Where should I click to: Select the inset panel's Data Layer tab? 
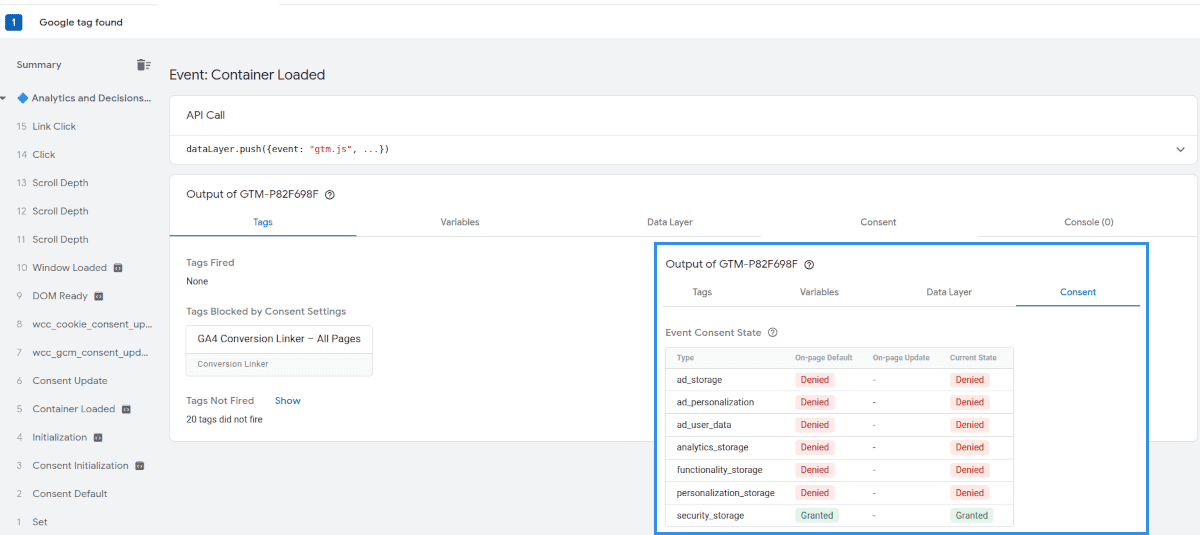(x=949, y=292)
